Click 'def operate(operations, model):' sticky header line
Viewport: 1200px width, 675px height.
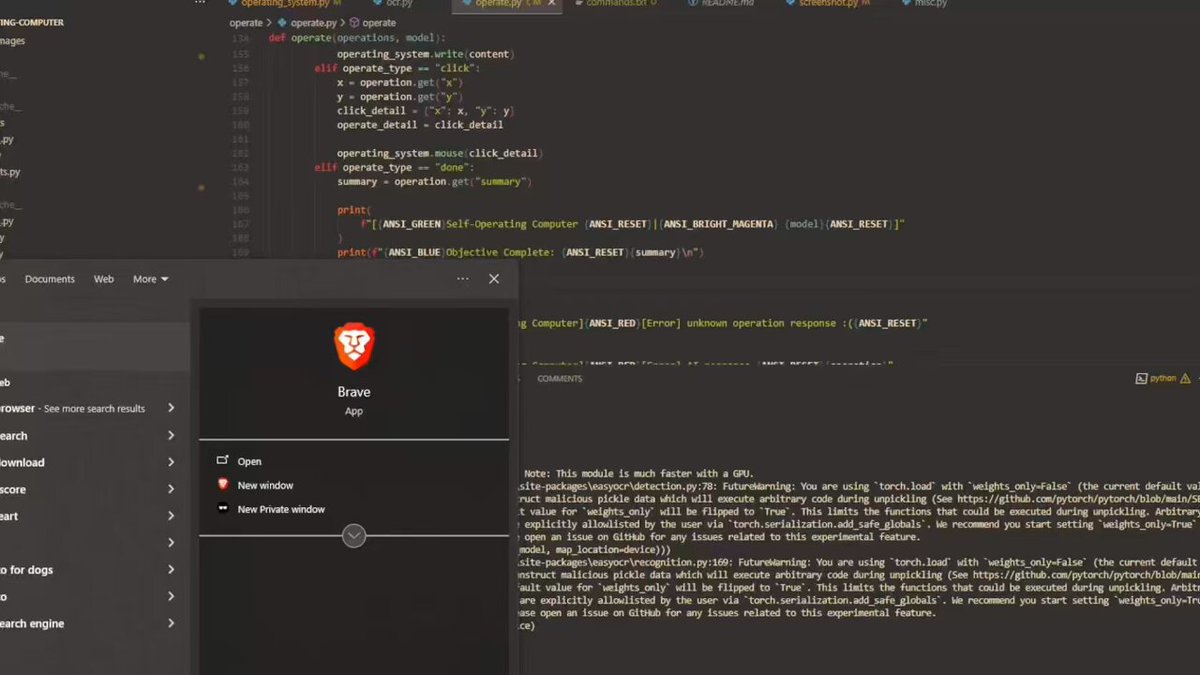pos(355,37)
